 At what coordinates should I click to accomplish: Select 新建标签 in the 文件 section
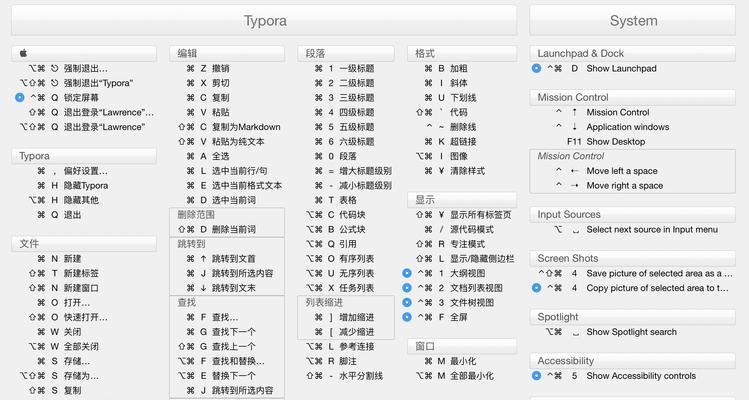tap(64, 273)
